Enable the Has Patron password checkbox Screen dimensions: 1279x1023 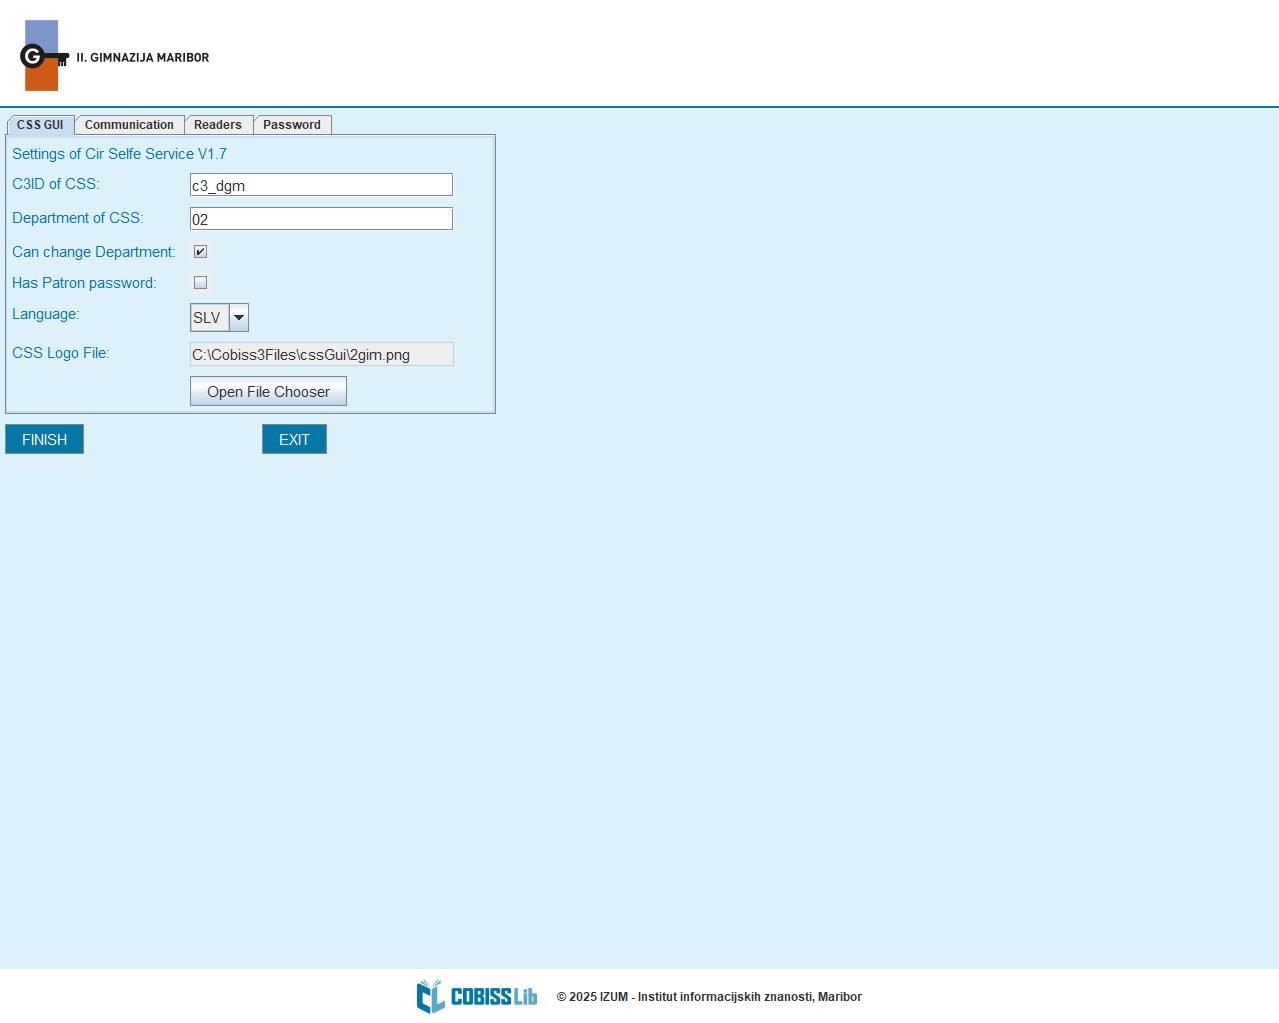(200, 283)
